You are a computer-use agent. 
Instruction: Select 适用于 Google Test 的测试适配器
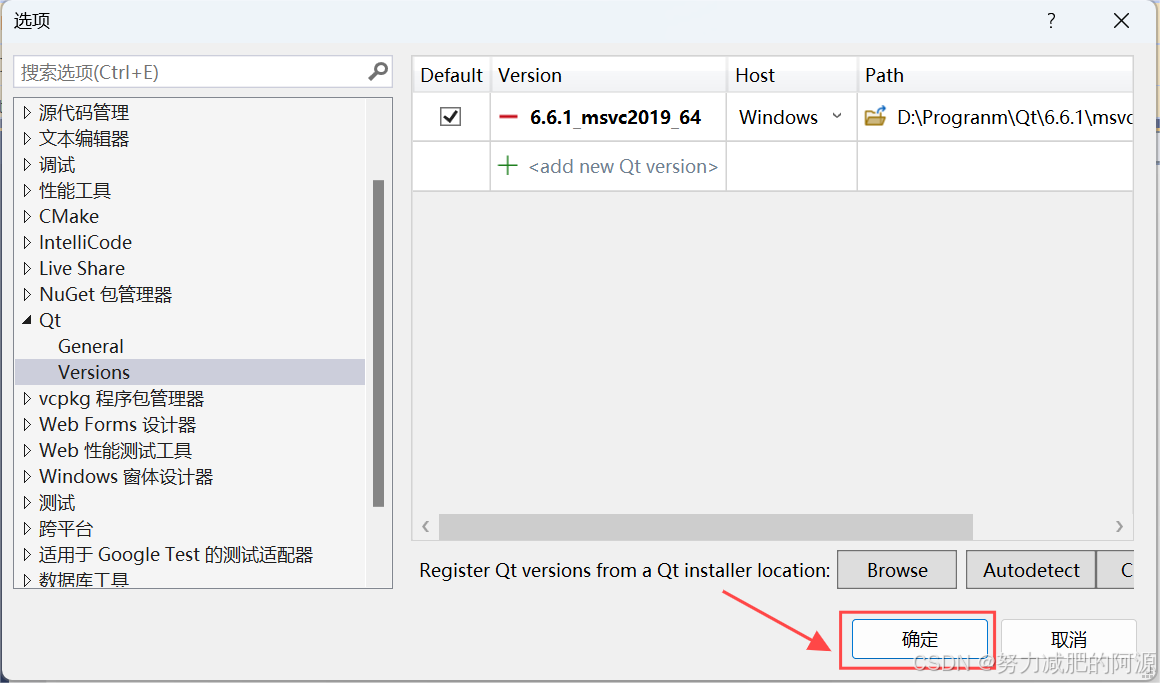coord(176,554)
